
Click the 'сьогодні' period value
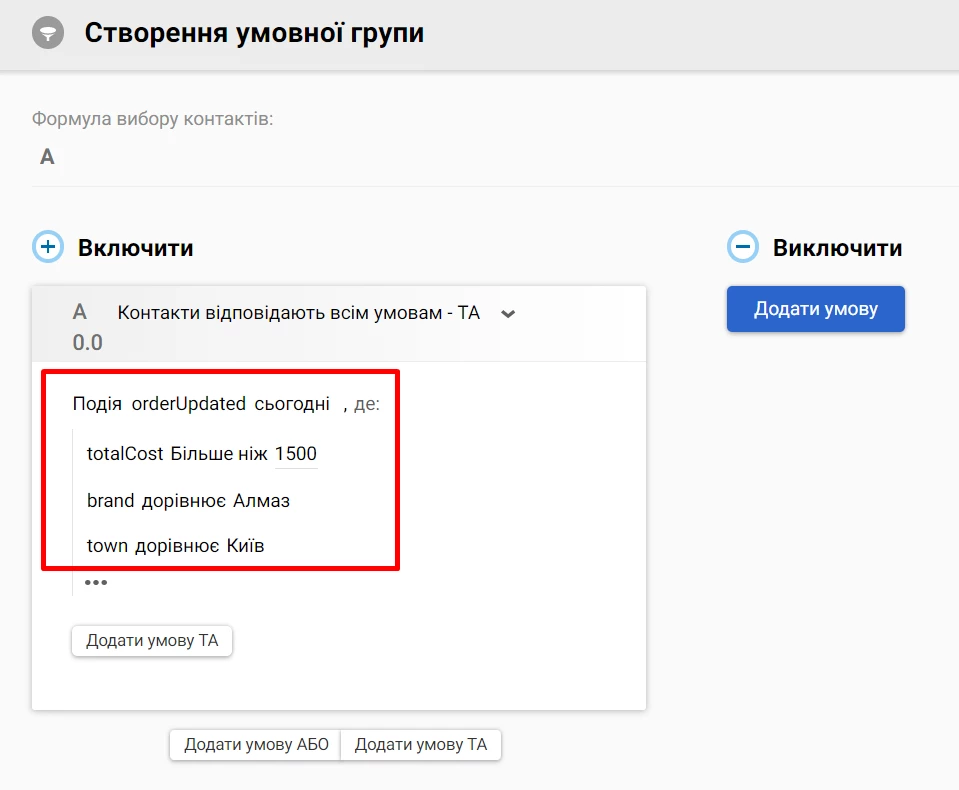click(292, 404)
